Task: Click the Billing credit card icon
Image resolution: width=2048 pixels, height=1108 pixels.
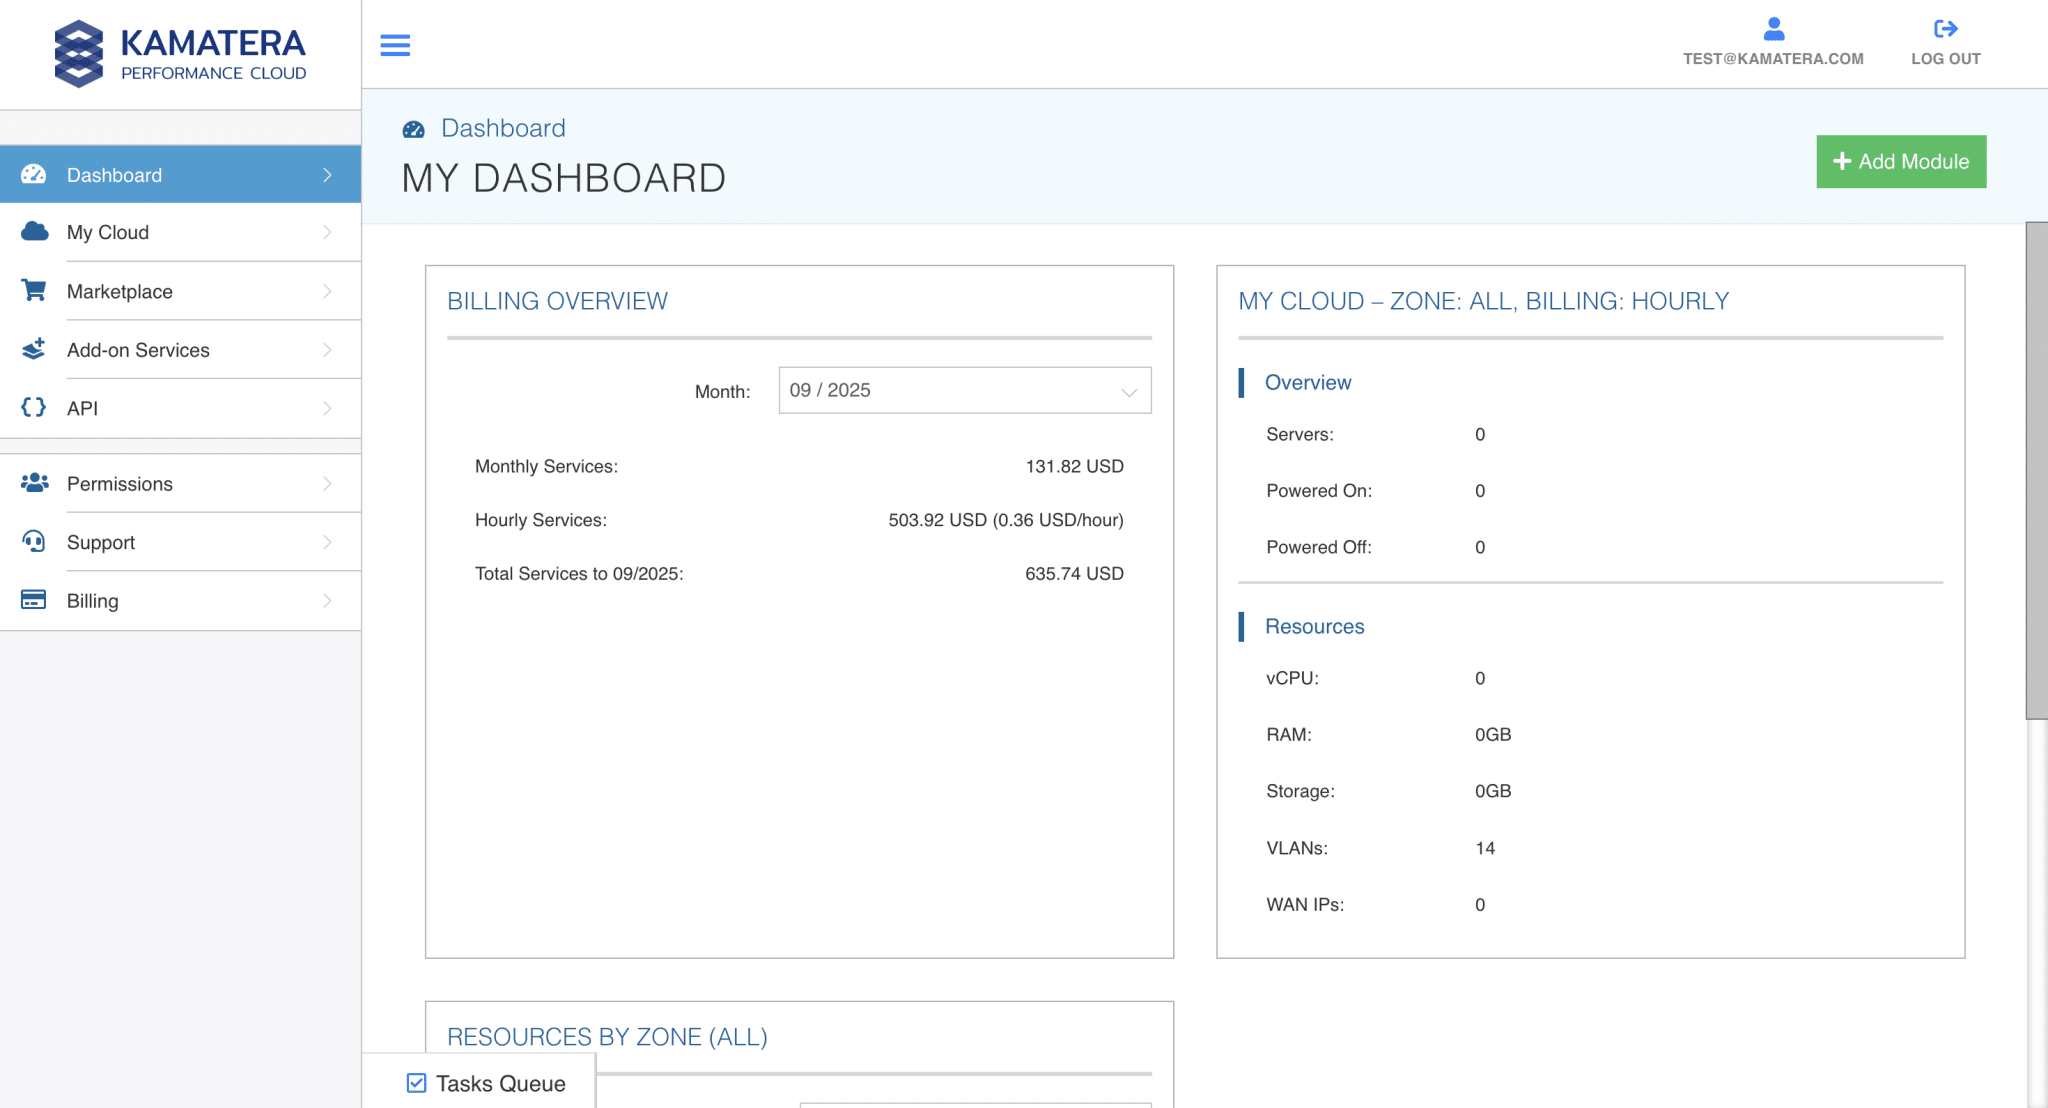Action: point(34,600)
